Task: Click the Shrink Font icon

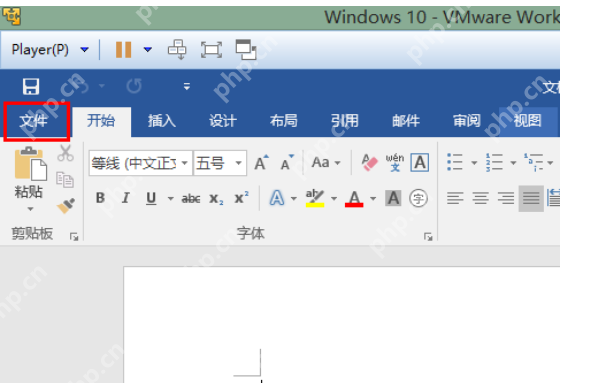Action: 287,163
